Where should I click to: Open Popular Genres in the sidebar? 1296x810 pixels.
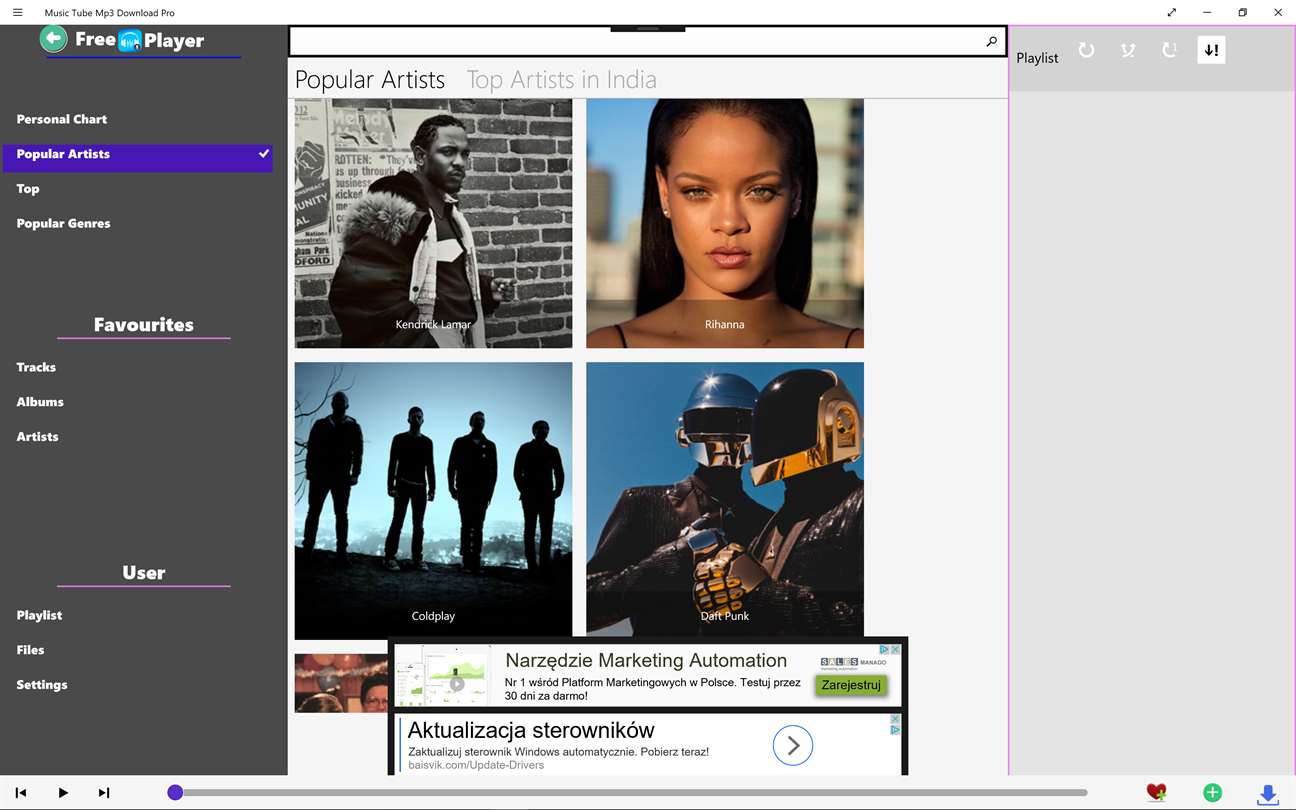pyautogui.click(x=63, y=224)
